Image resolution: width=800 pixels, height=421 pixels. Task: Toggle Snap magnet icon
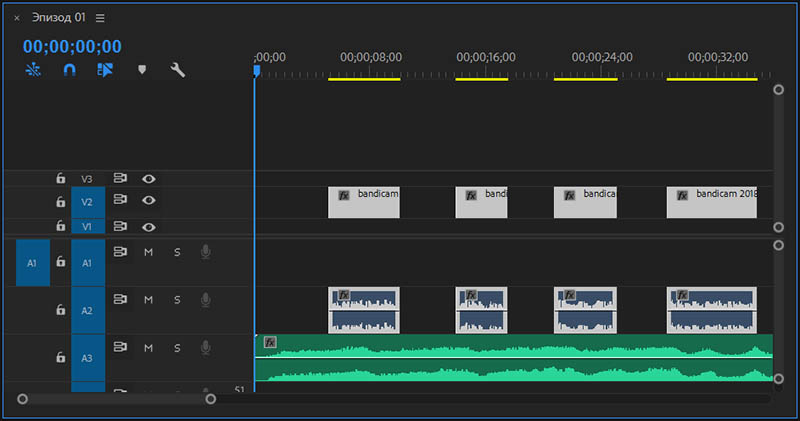69,69
